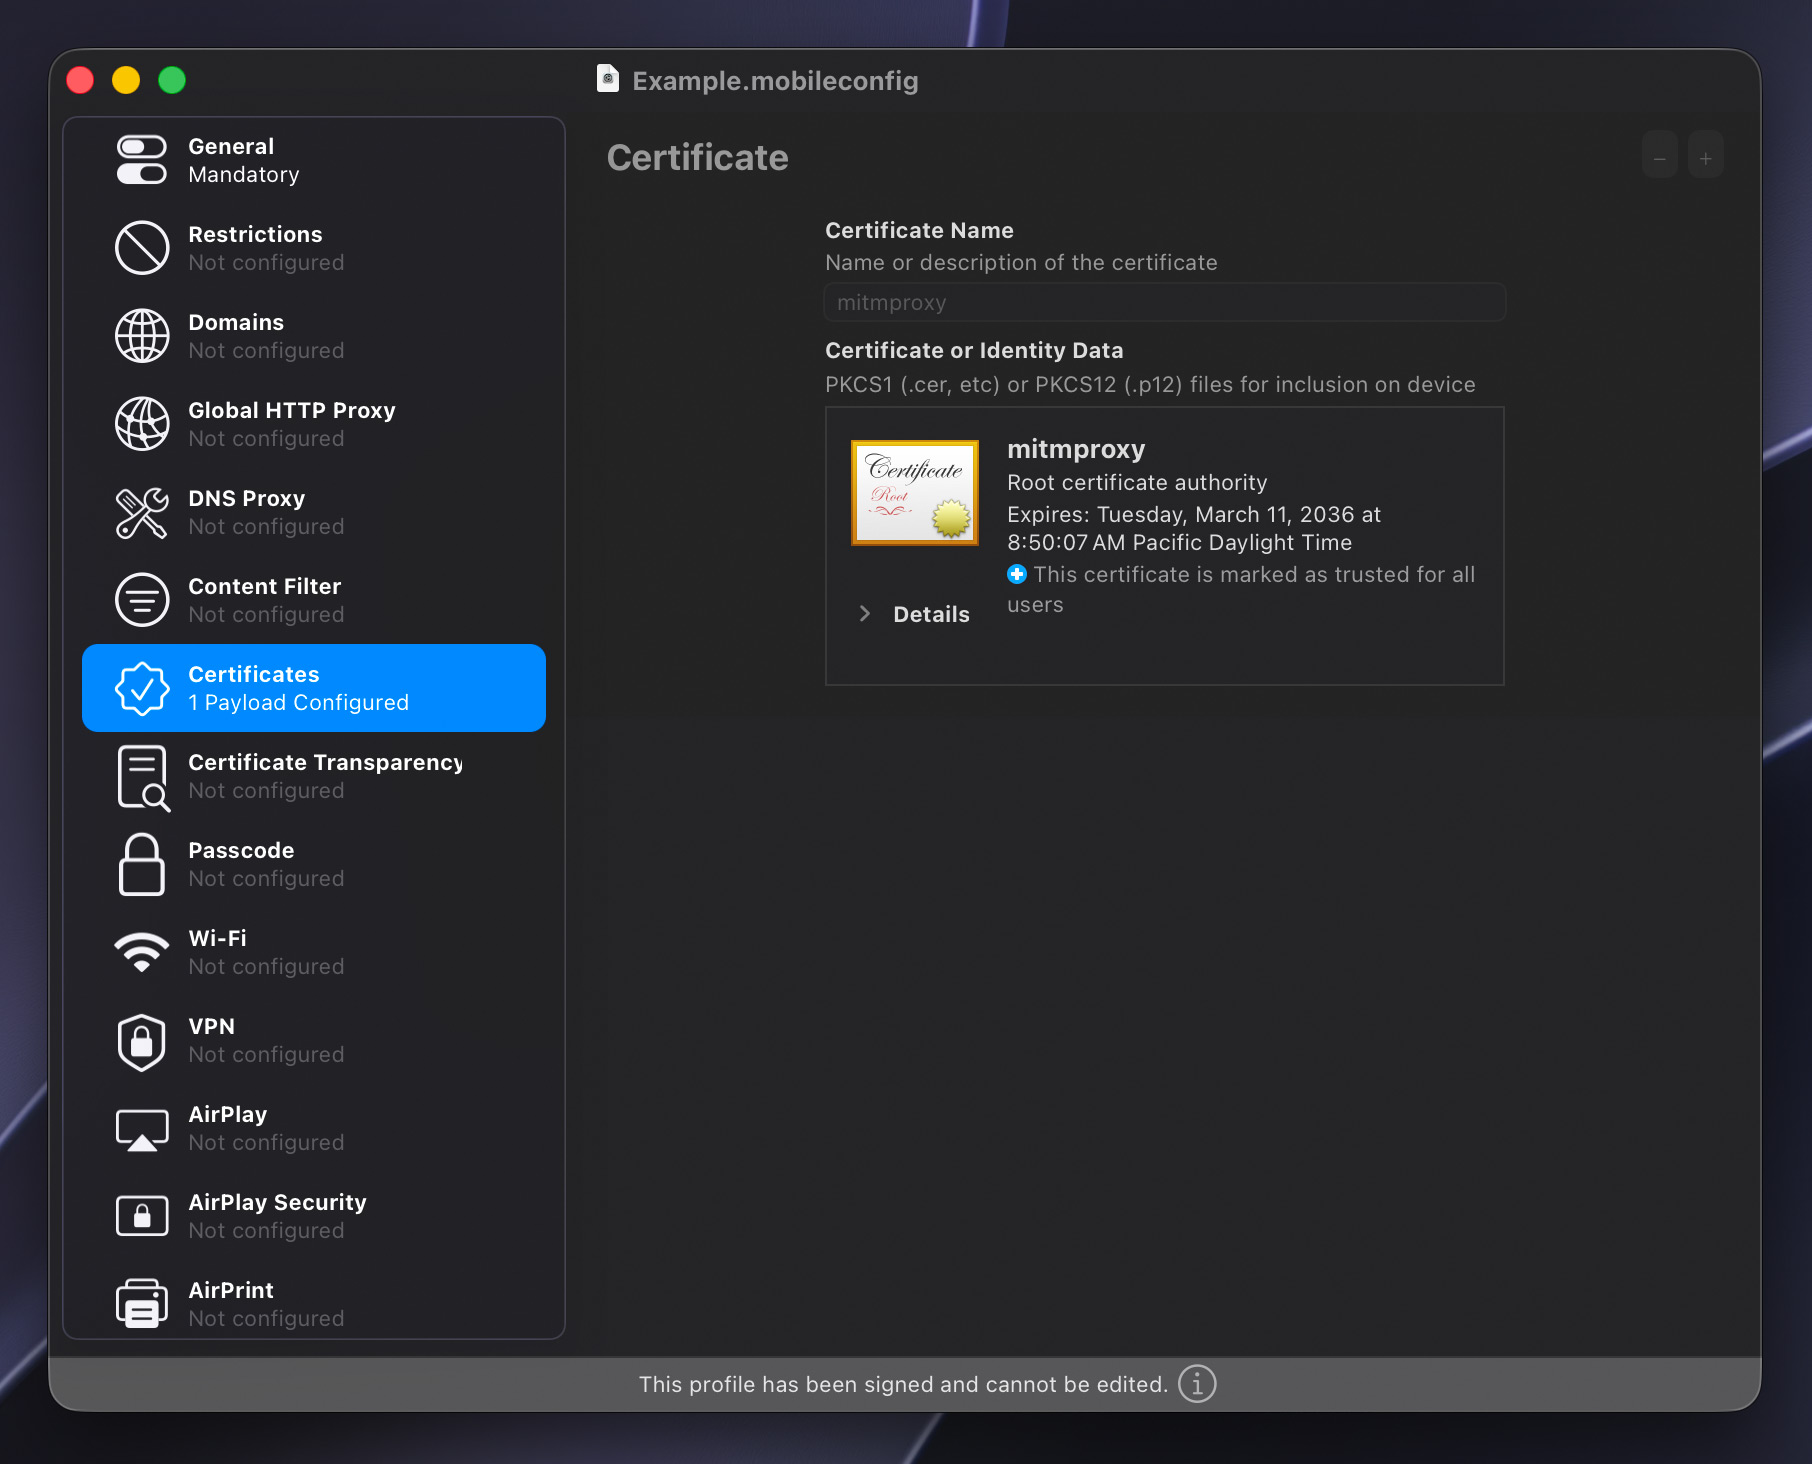The image size is (1812, 1464).
Task: Click the Wi-Fi signal icon
Action: pyautogui.click(x=142, y=952)
